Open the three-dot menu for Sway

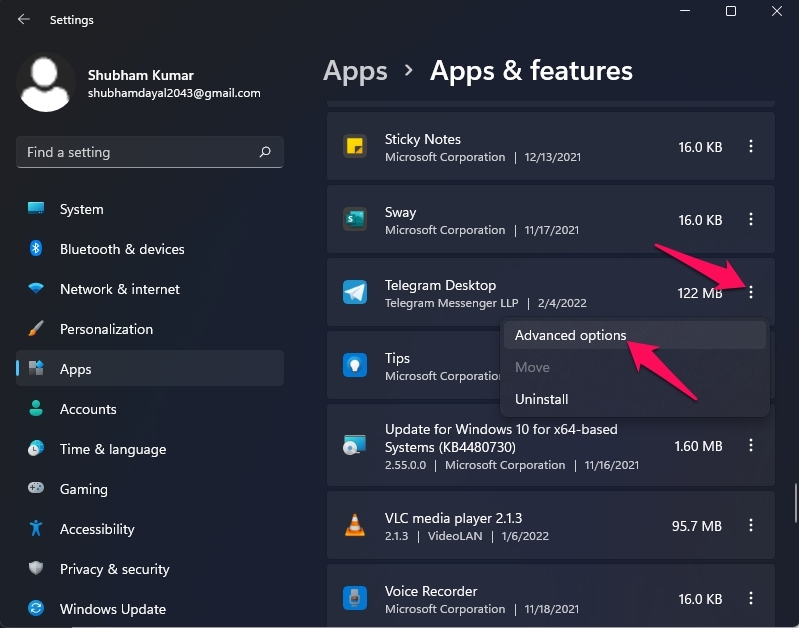751,219
